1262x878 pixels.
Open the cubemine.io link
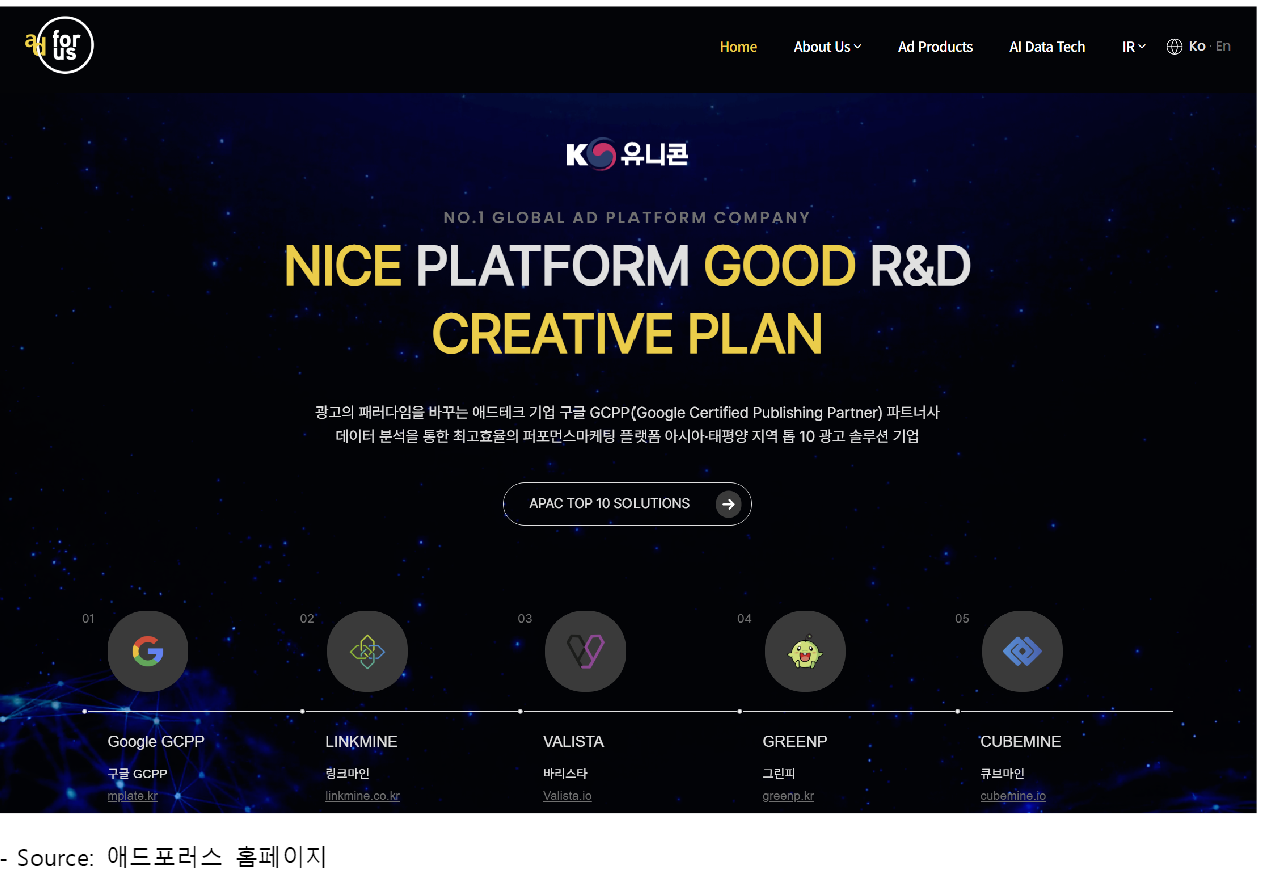(x=1013, y=796)
